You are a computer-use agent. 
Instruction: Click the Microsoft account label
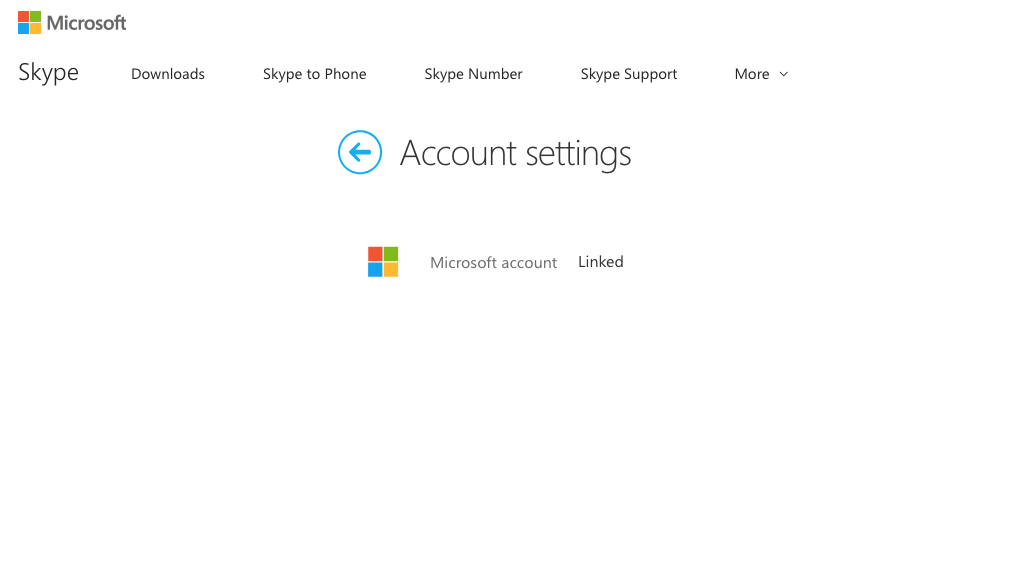click(493, 262)
